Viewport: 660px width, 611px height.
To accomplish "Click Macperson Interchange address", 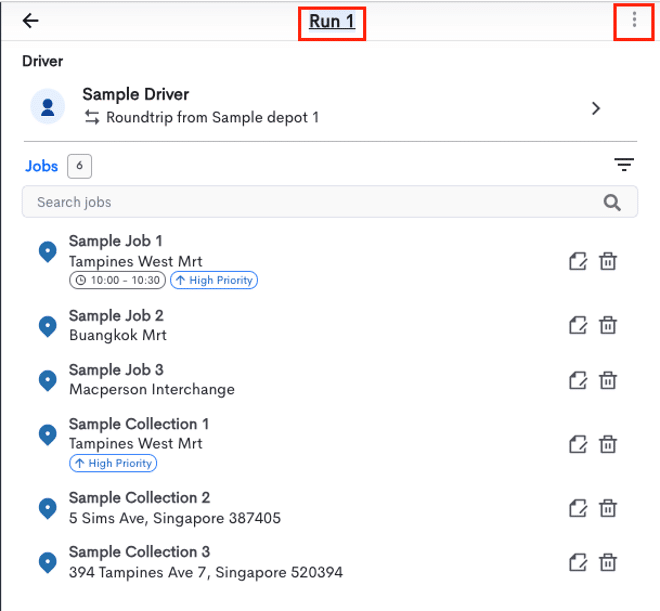I will pyautogui.click(x=152, y=390).
